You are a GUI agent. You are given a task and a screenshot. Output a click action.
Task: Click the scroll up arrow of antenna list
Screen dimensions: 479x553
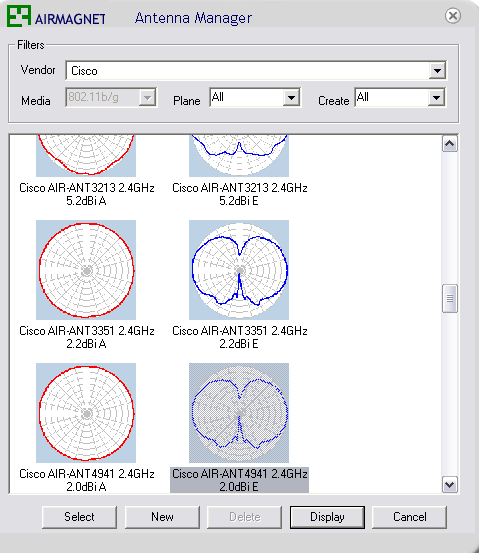[450, 144]
